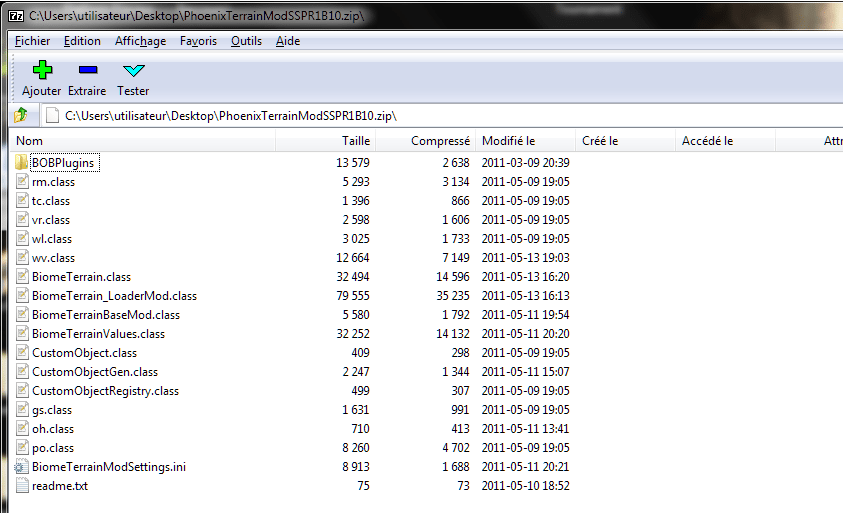This screenshot has width=846, height=513.
Task: Open the Edition menu
Action: tap(82, 41)
